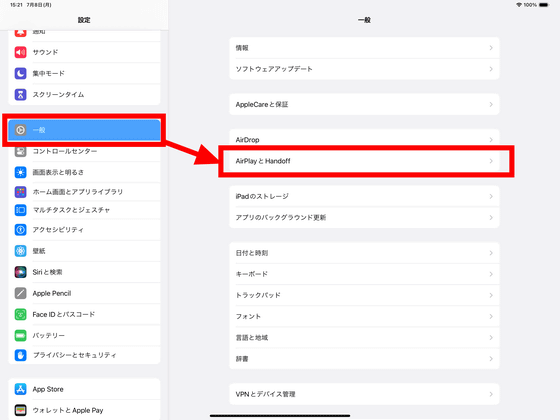Tap the Apple Pencil label
Screen dimensions: 560x420
[52, 293]
